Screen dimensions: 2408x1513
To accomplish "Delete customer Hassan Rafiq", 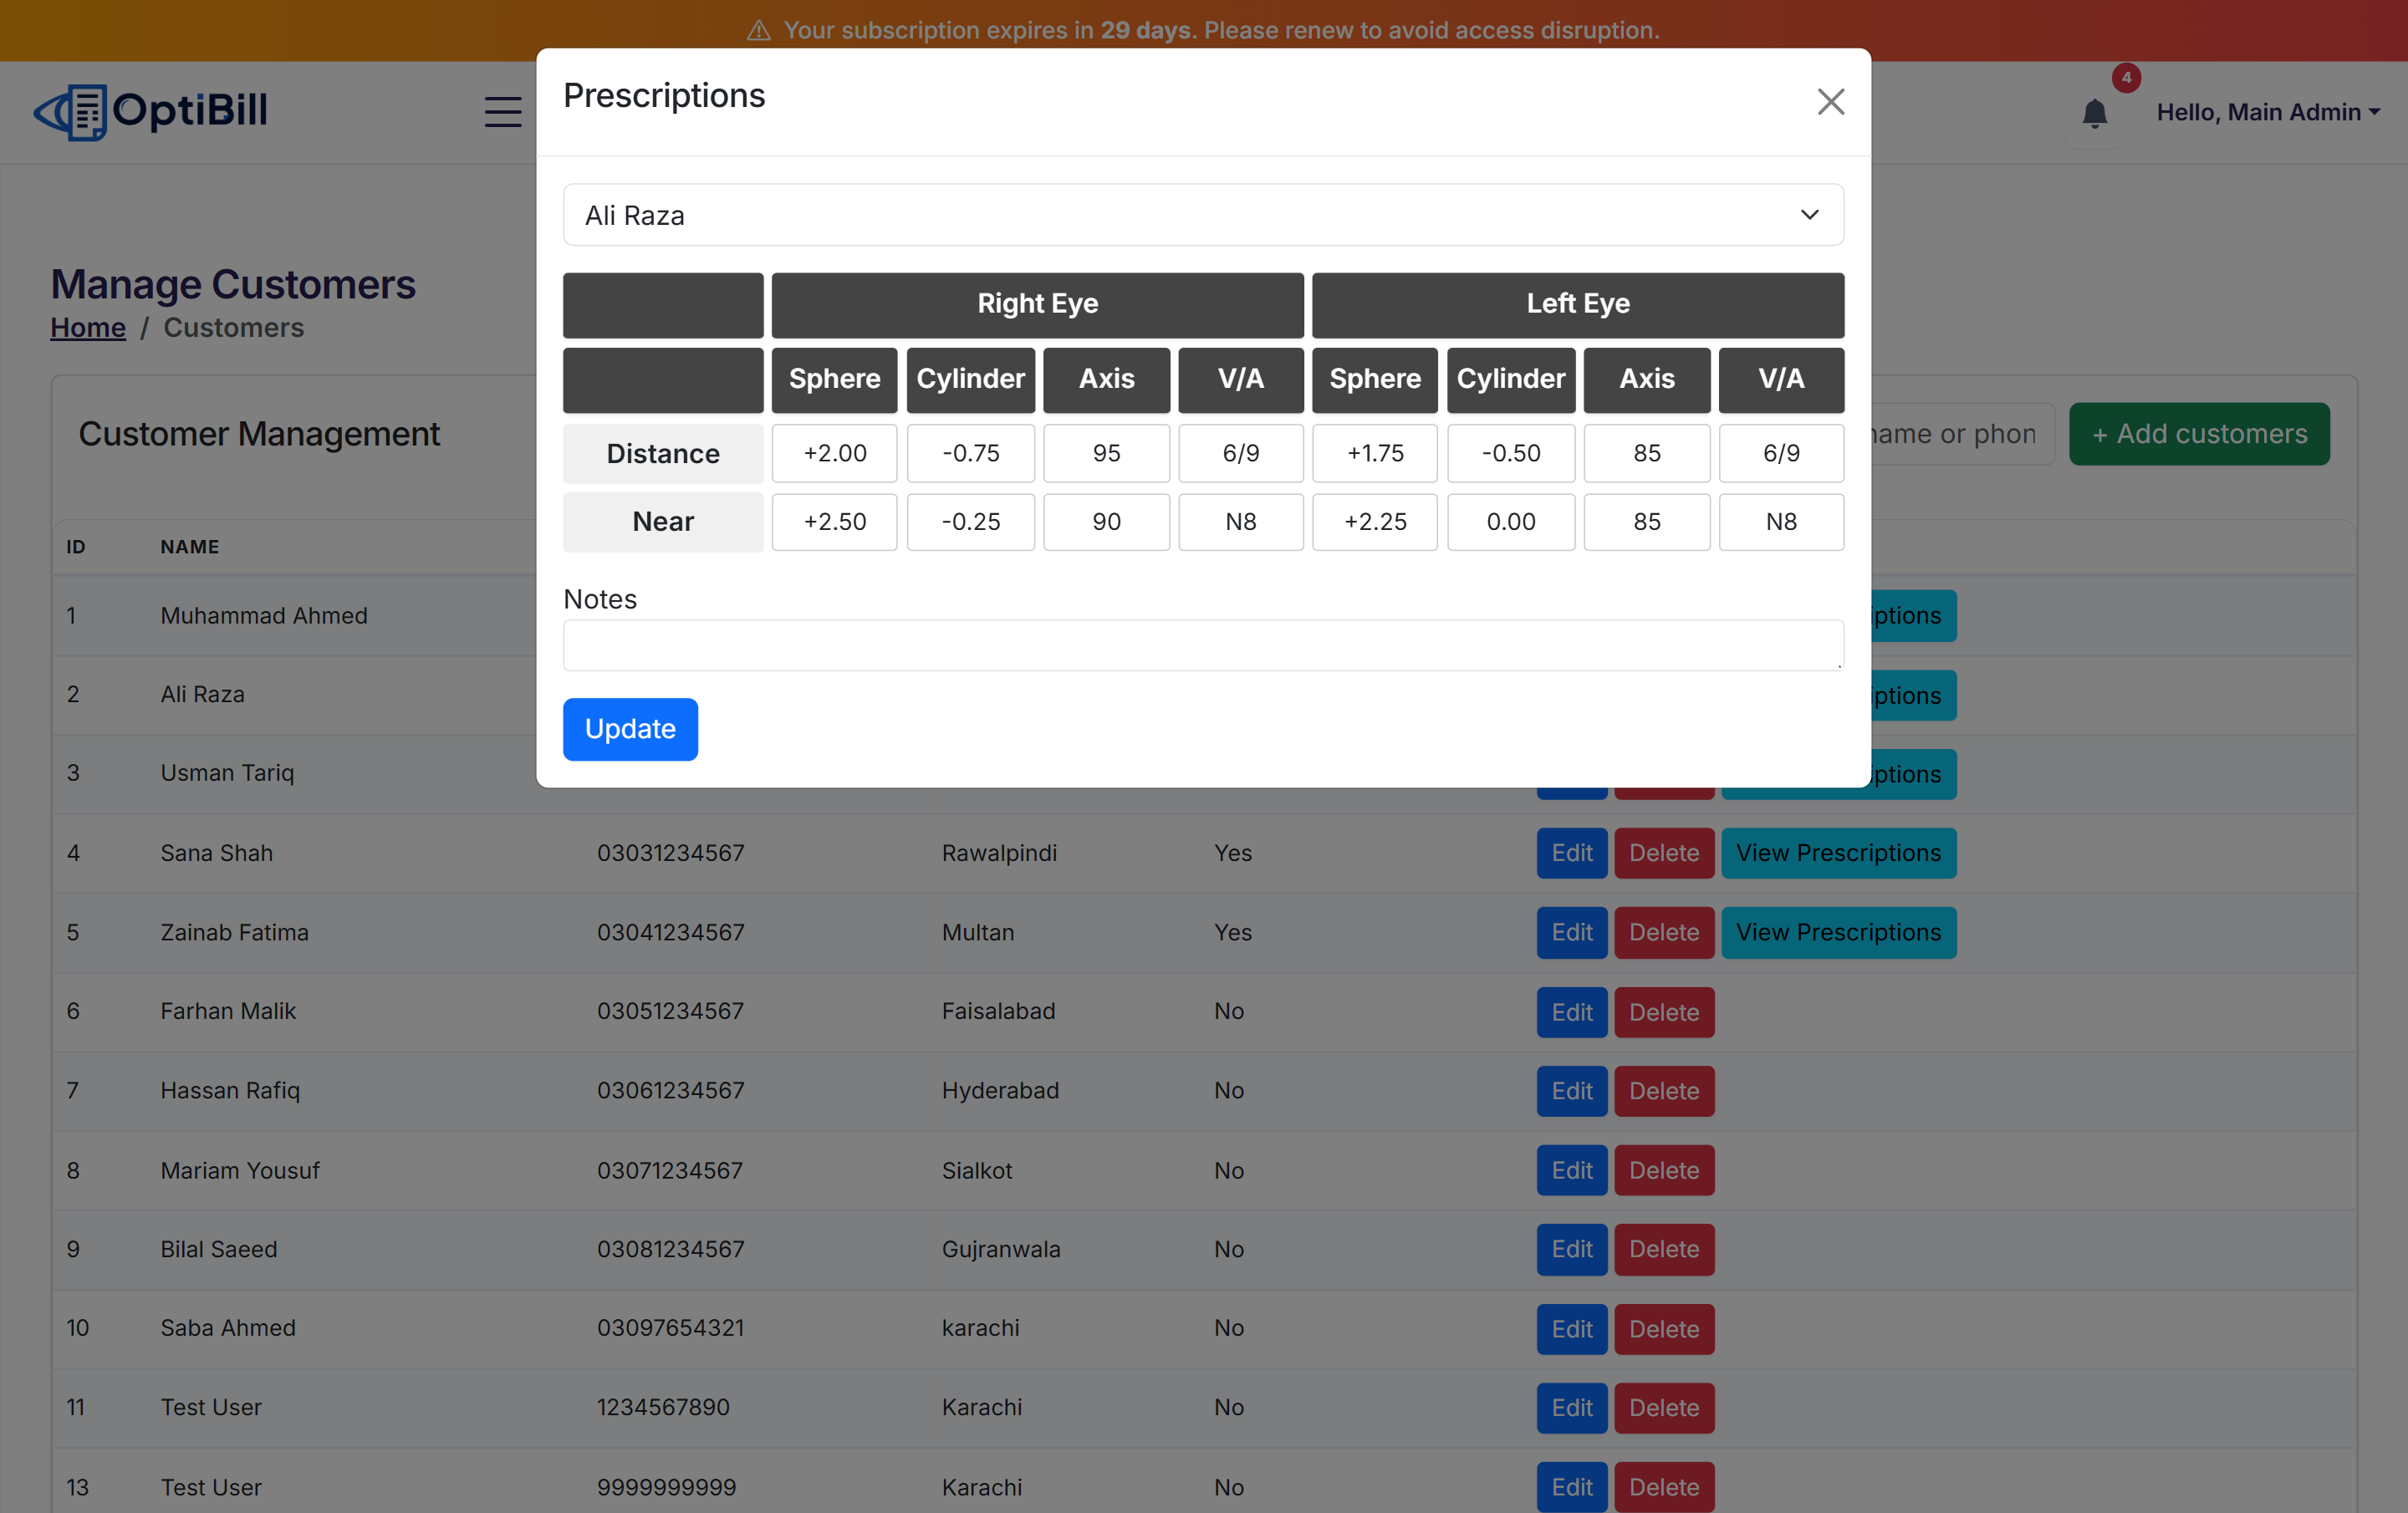I will click(x=1664, y=1091).
